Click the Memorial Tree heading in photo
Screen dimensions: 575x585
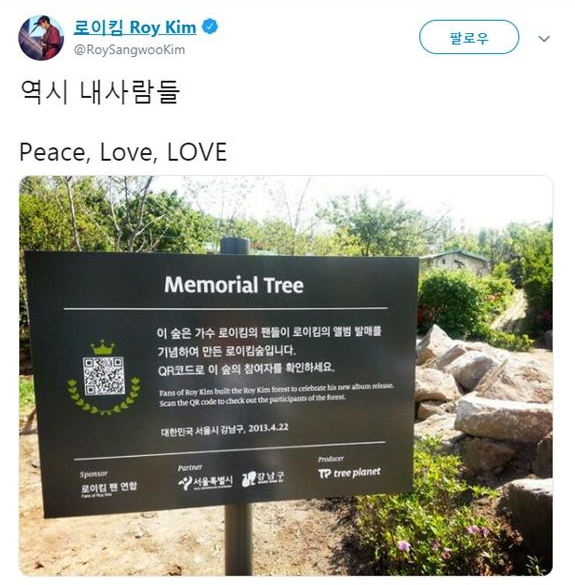coord(234,285)
